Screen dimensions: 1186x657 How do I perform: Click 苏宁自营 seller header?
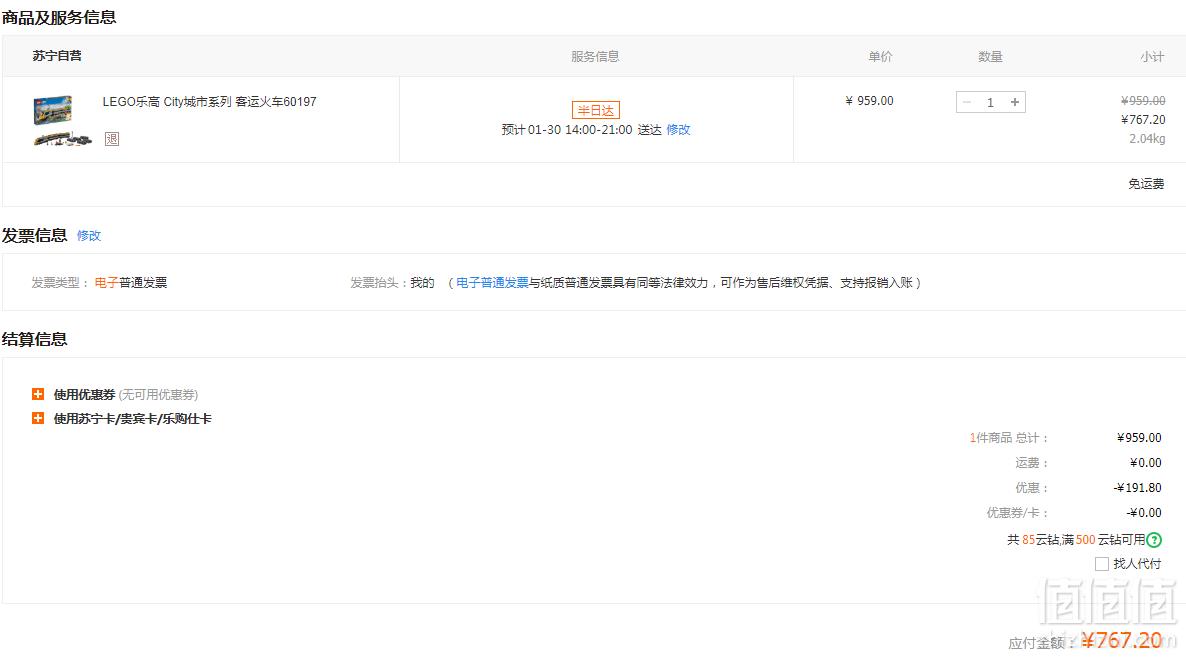click(x=57, y=56)
